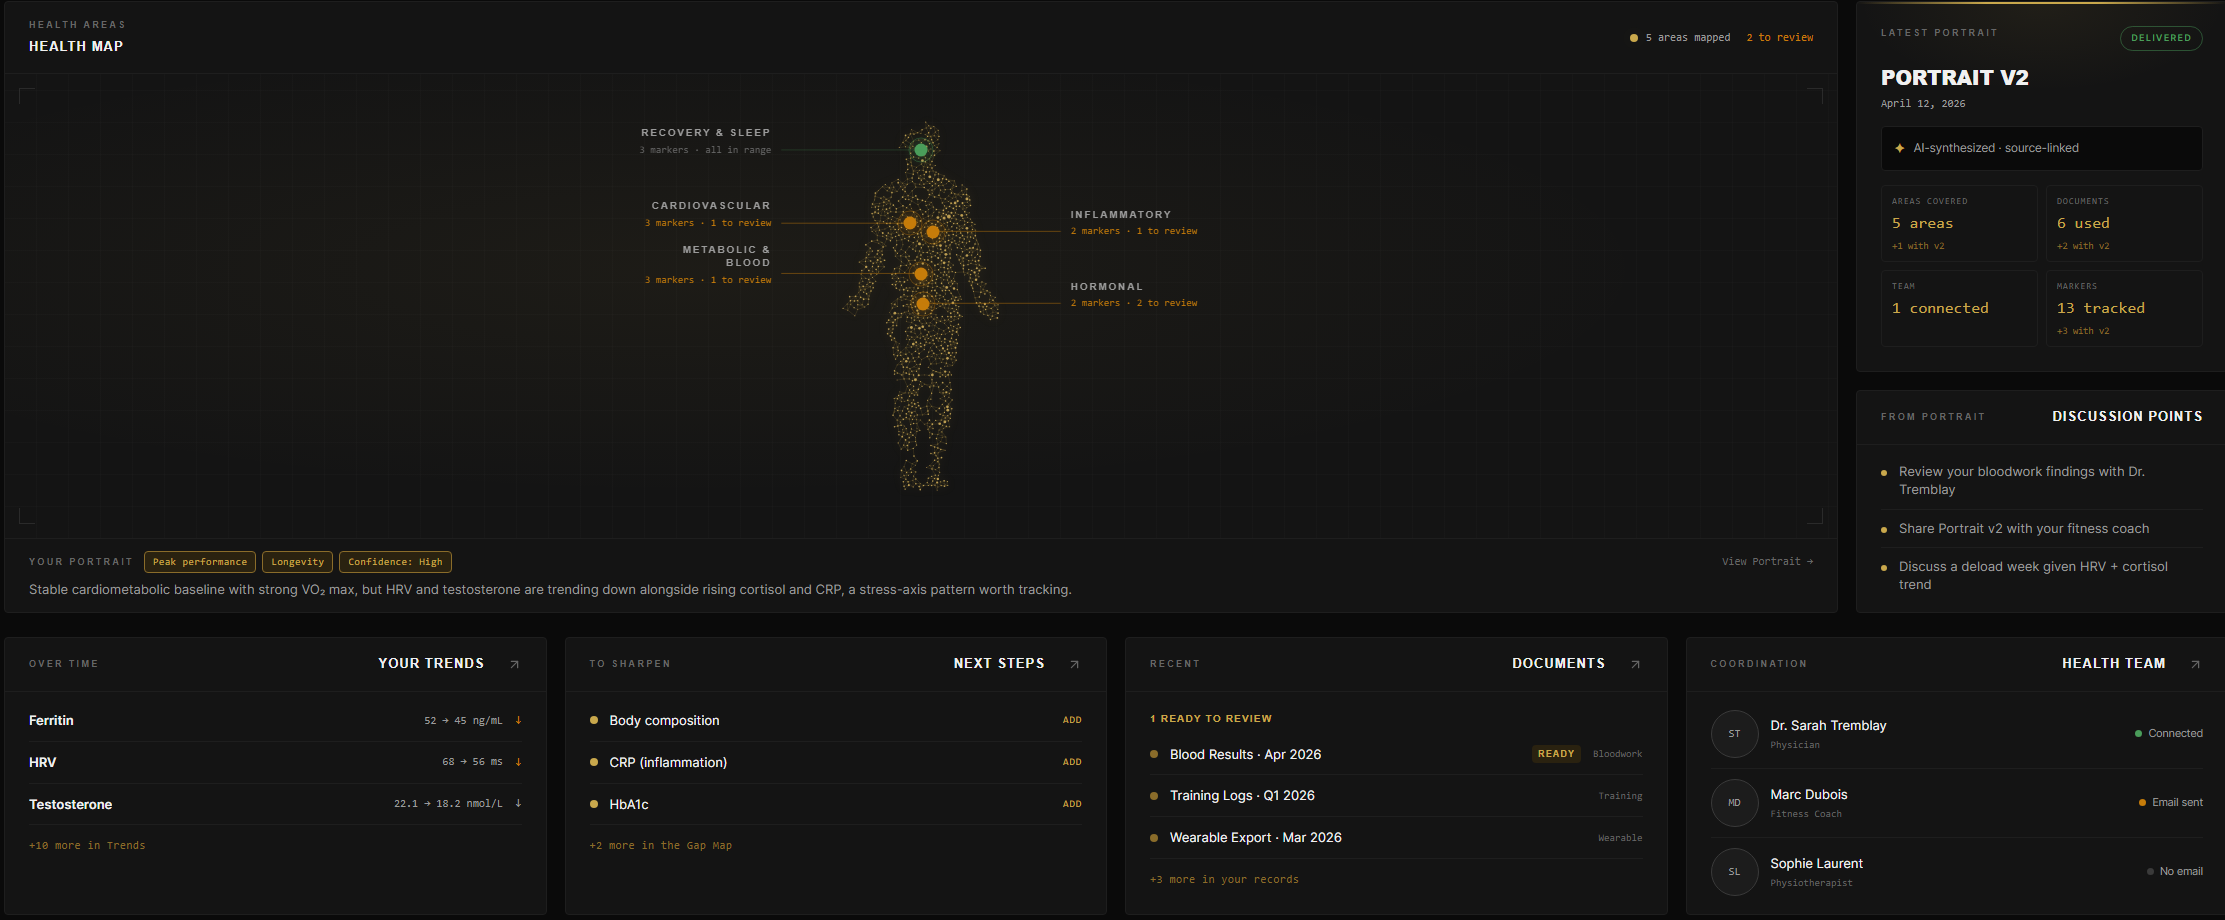
Task: Select the green Recovery & Sleep body marker
Action: pos(921,150)
